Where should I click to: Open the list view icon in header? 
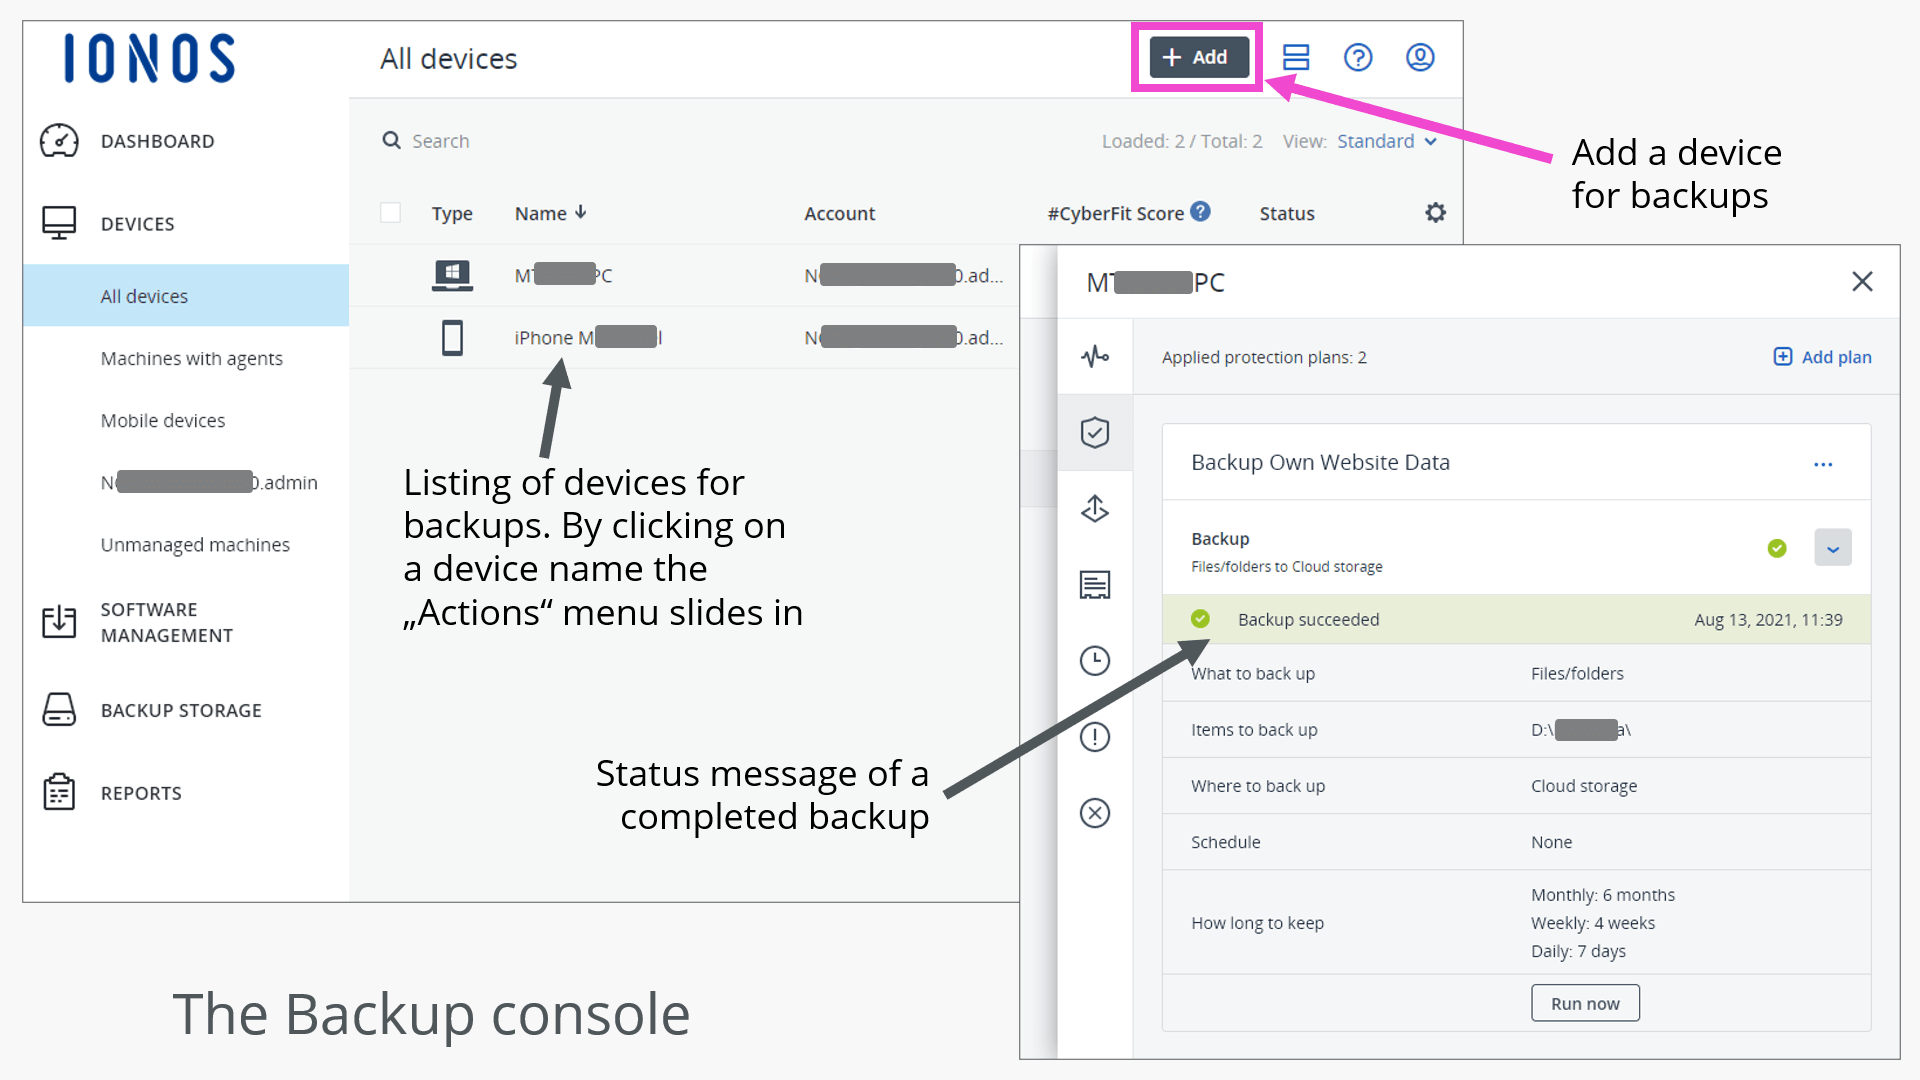pyautogui.click(x=1296, y=57)
